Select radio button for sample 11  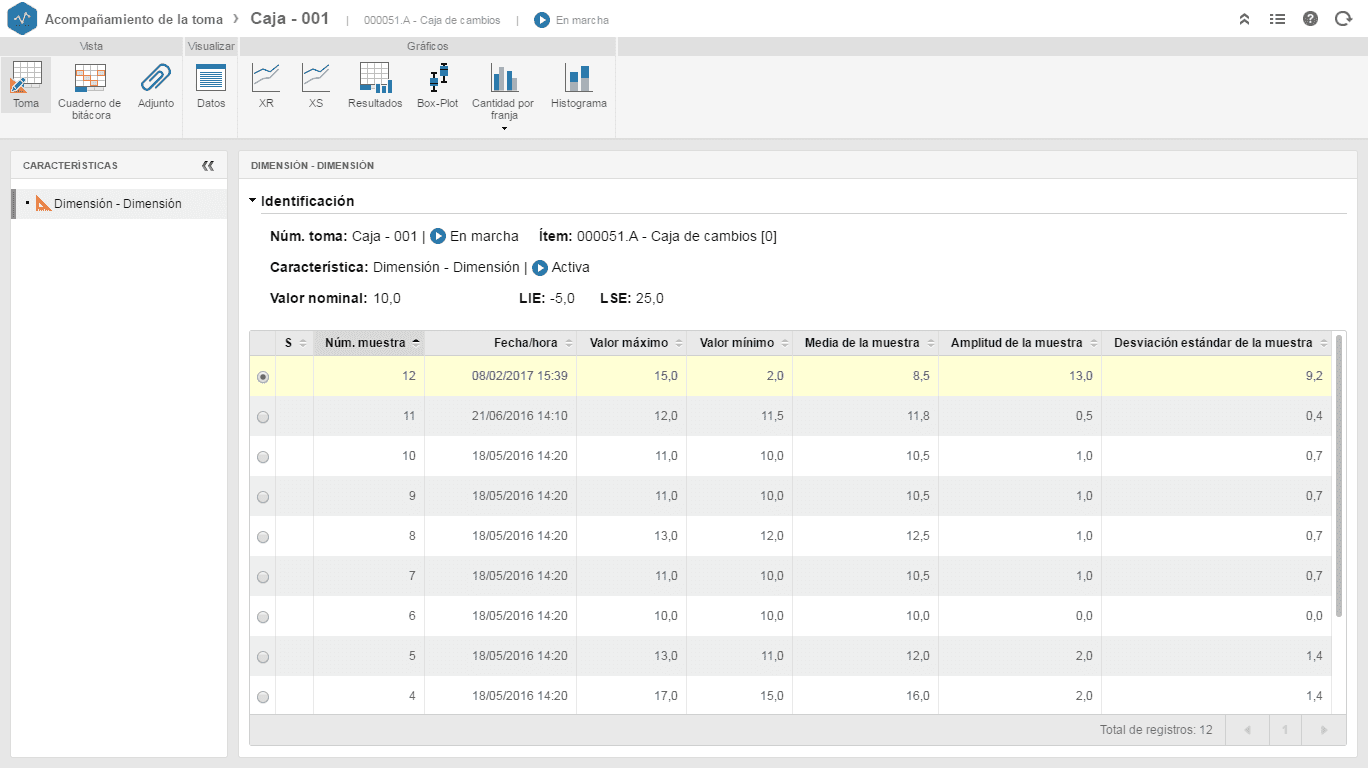pyautogui.click(x=263, y=417)
